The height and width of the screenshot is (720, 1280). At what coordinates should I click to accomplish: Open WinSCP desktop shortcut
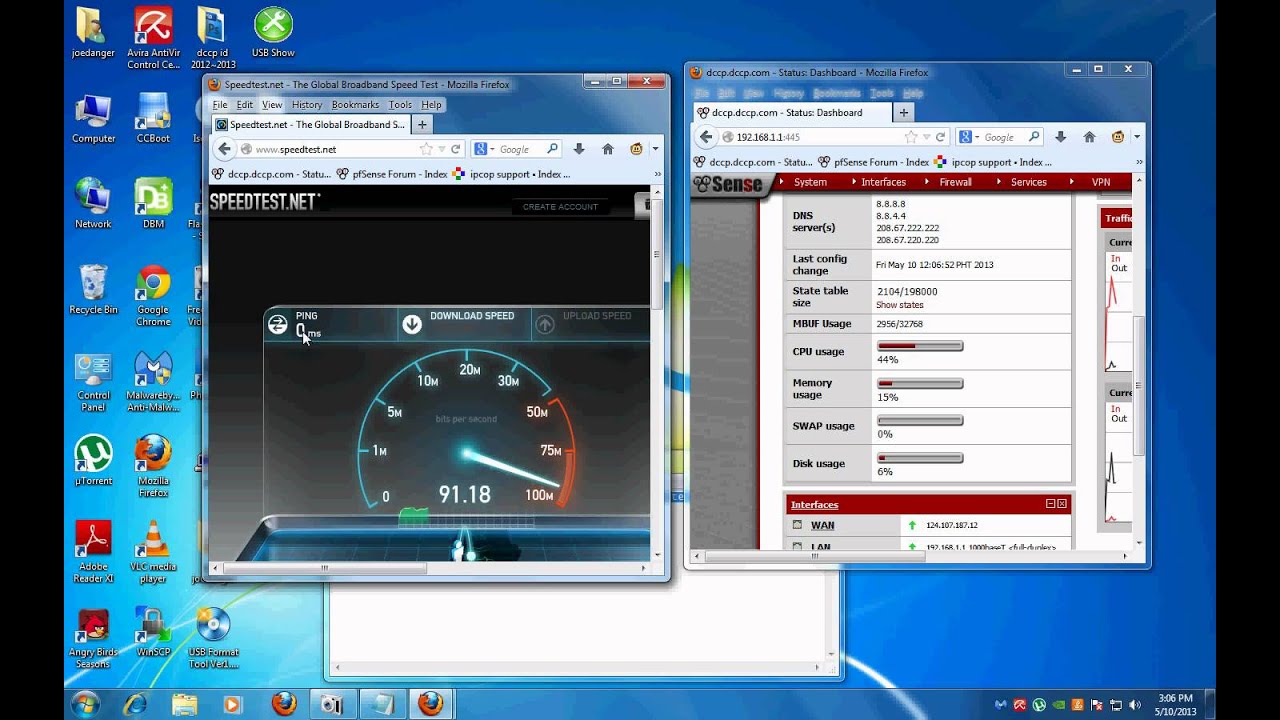pyautogui.click(x=153, y=632)
